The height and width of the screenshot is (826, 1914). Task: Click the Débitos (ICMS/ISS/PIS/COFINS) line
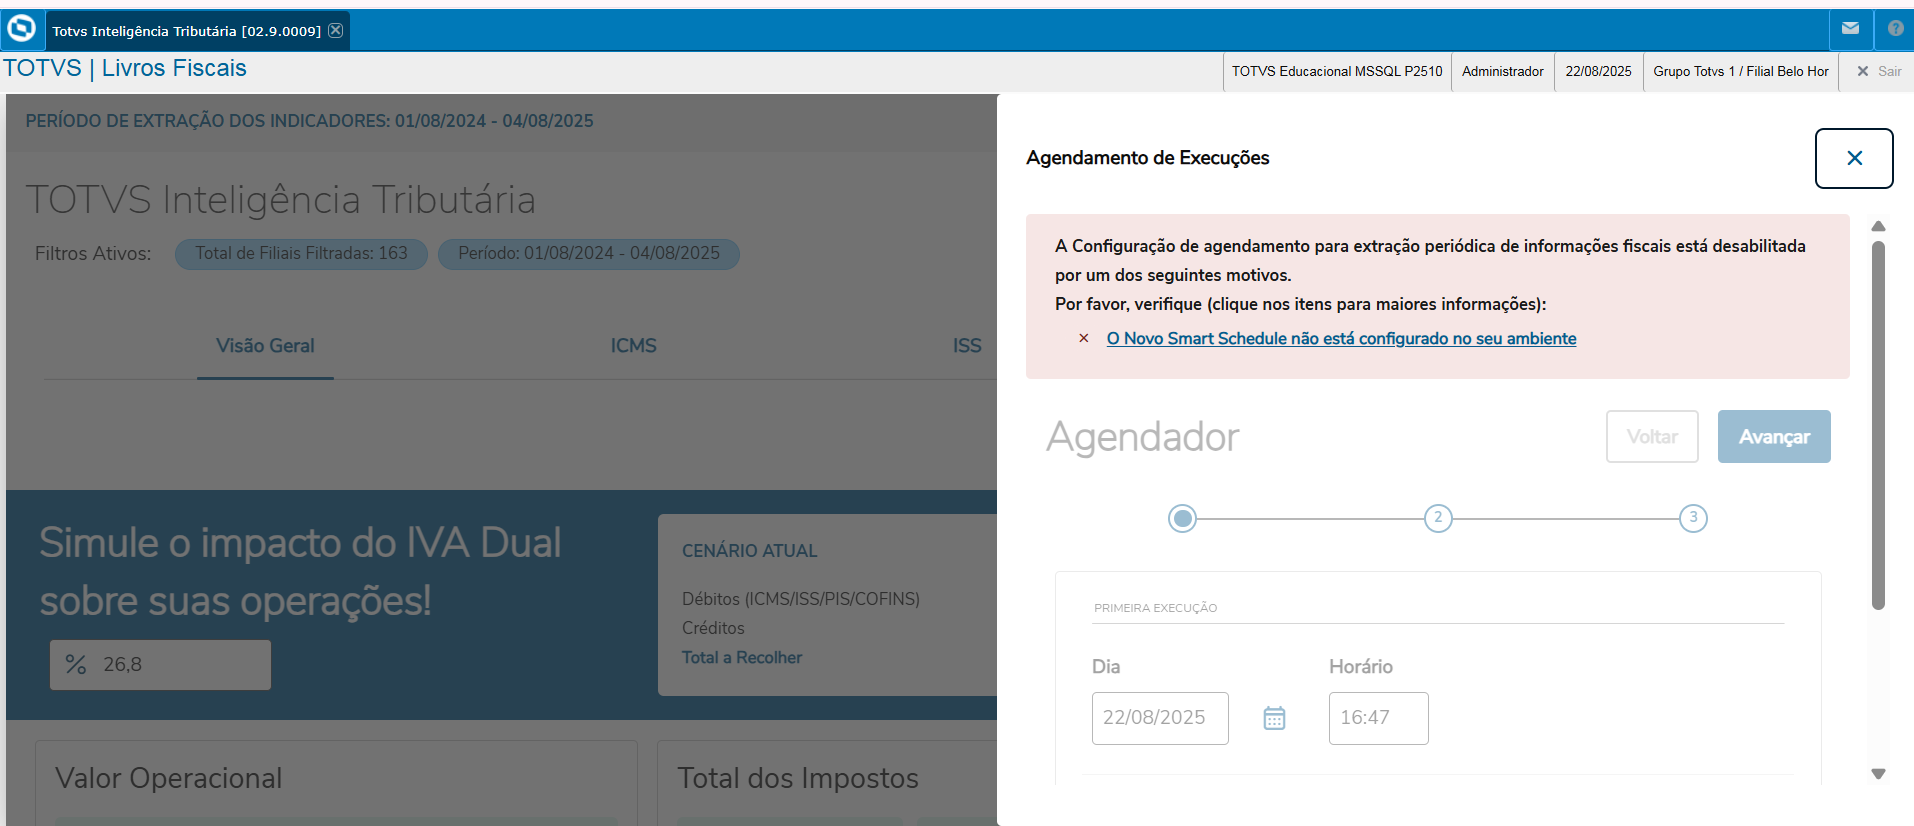point(801,599)
